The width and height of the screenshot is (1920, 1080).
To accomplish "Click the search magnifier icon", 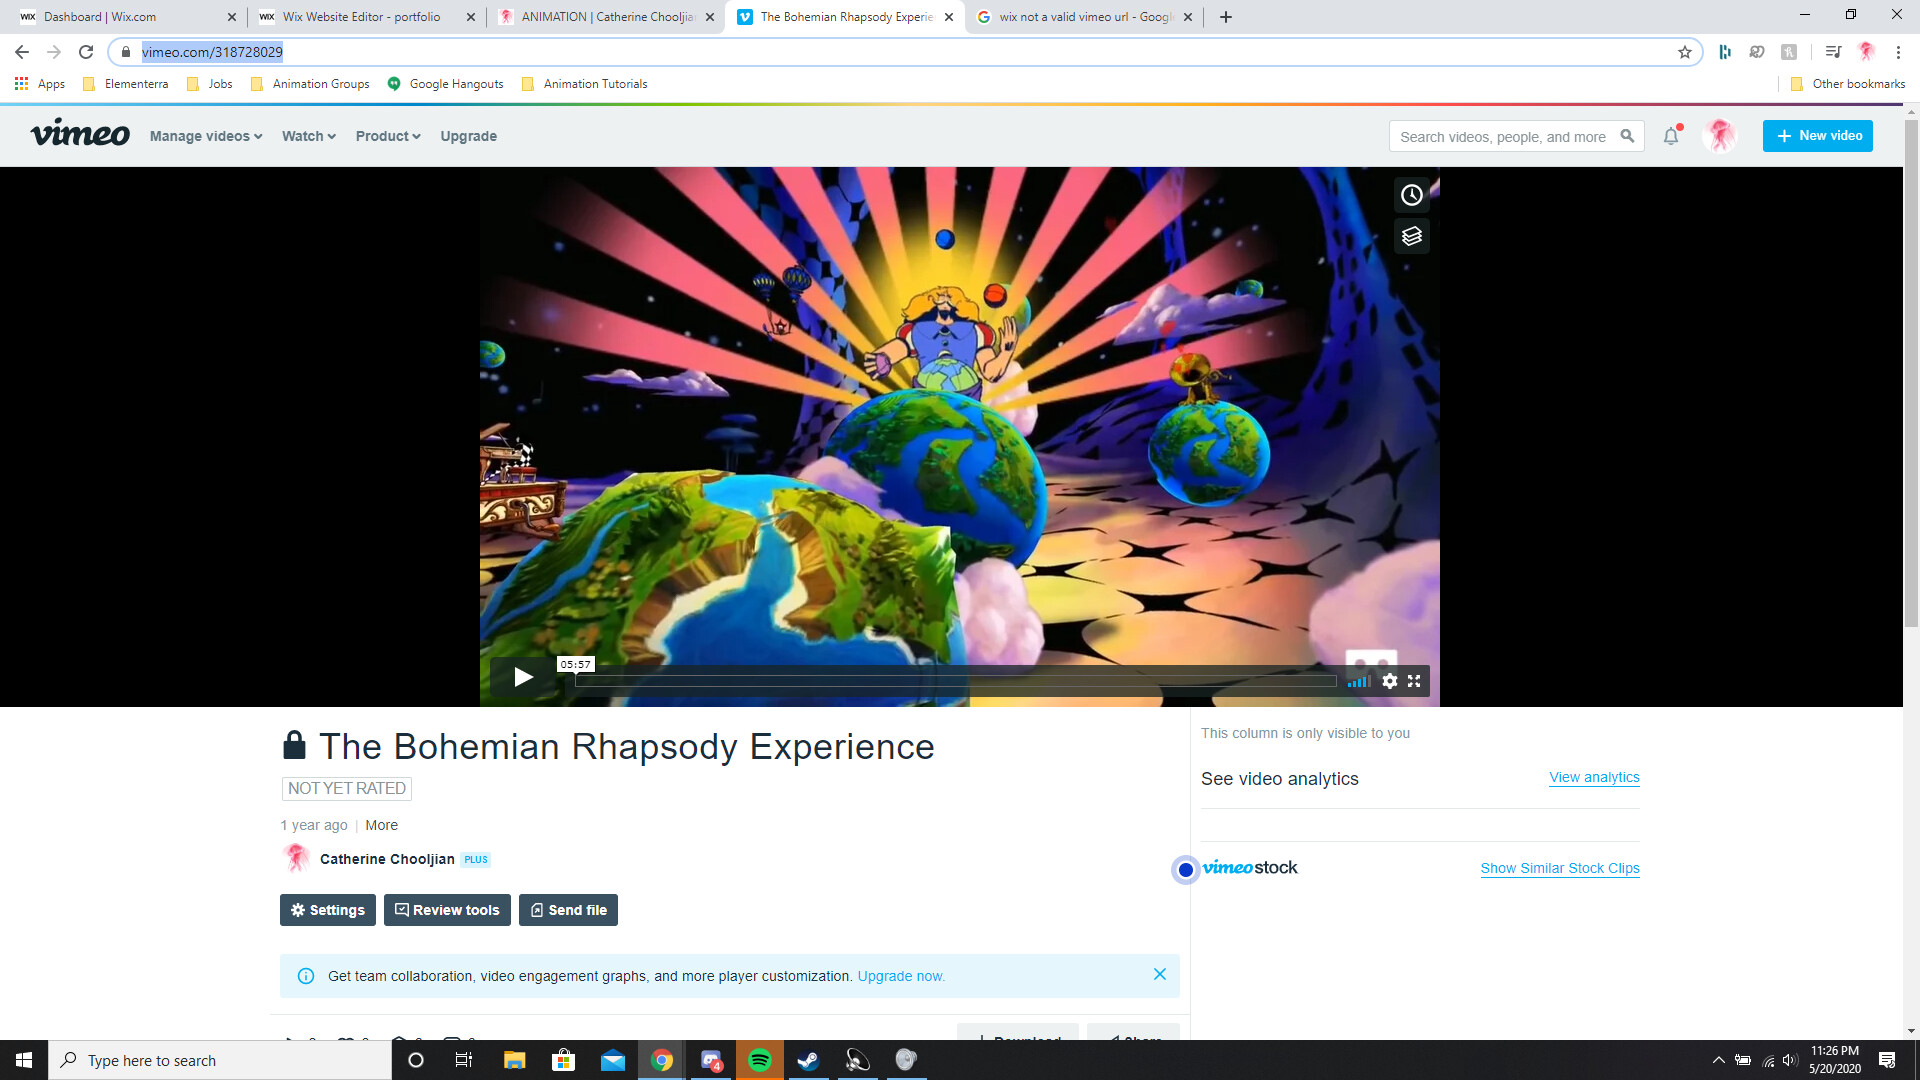I will pyautogui.click(x=1627, y=136).
